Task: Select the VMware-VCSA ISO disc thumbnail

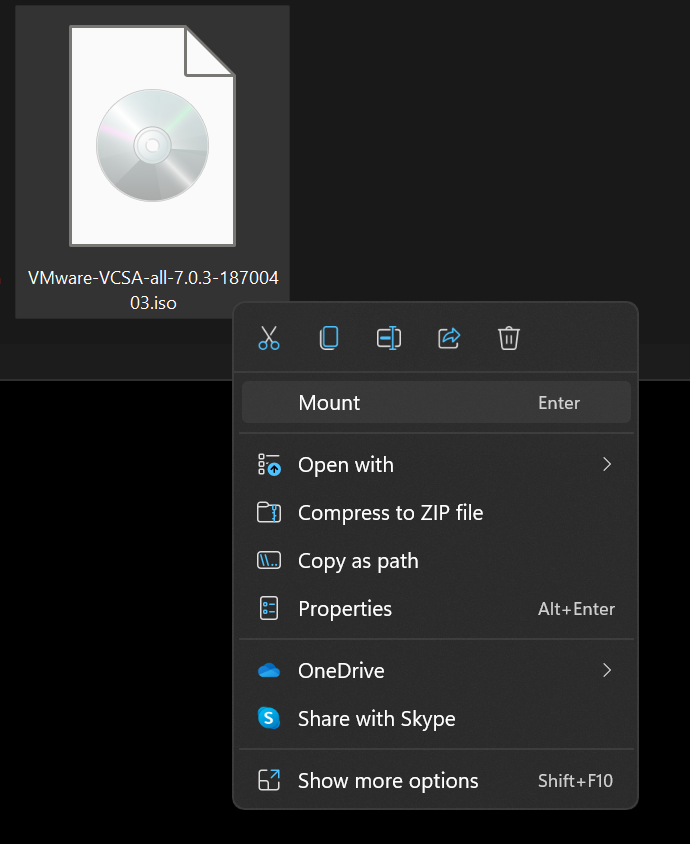Action: tap(152, 136)
